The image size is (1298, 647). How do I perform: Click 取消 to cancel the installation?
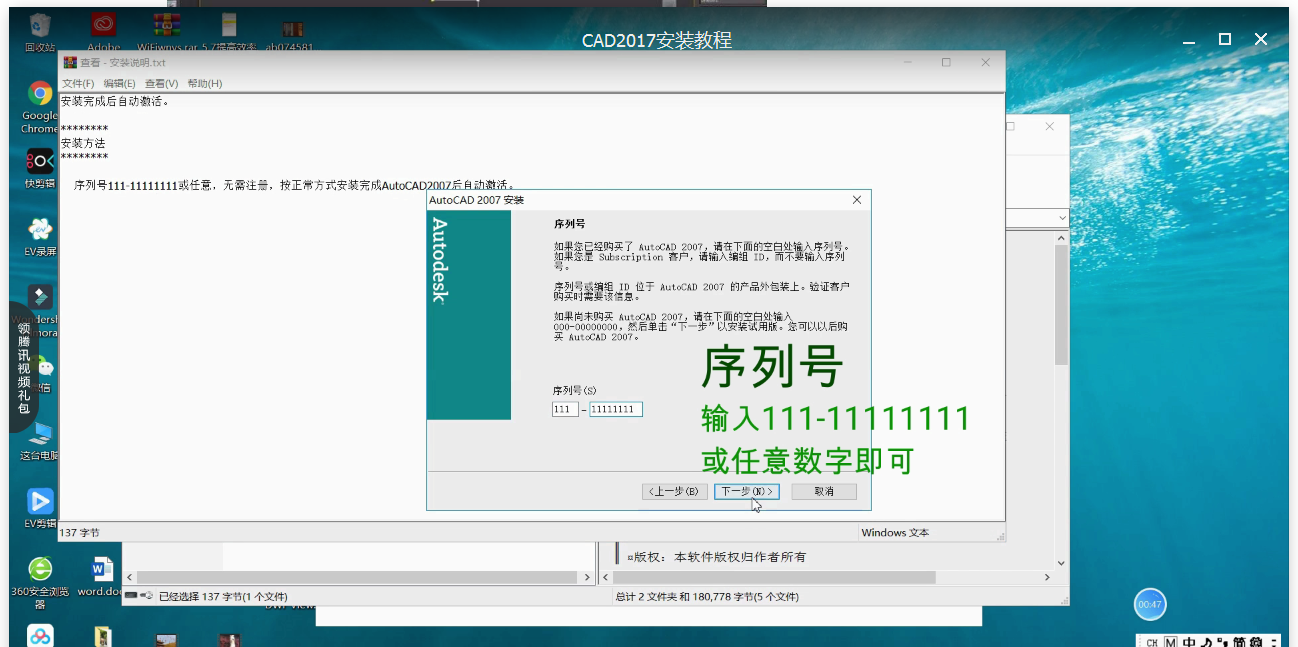tap(823, 491)
